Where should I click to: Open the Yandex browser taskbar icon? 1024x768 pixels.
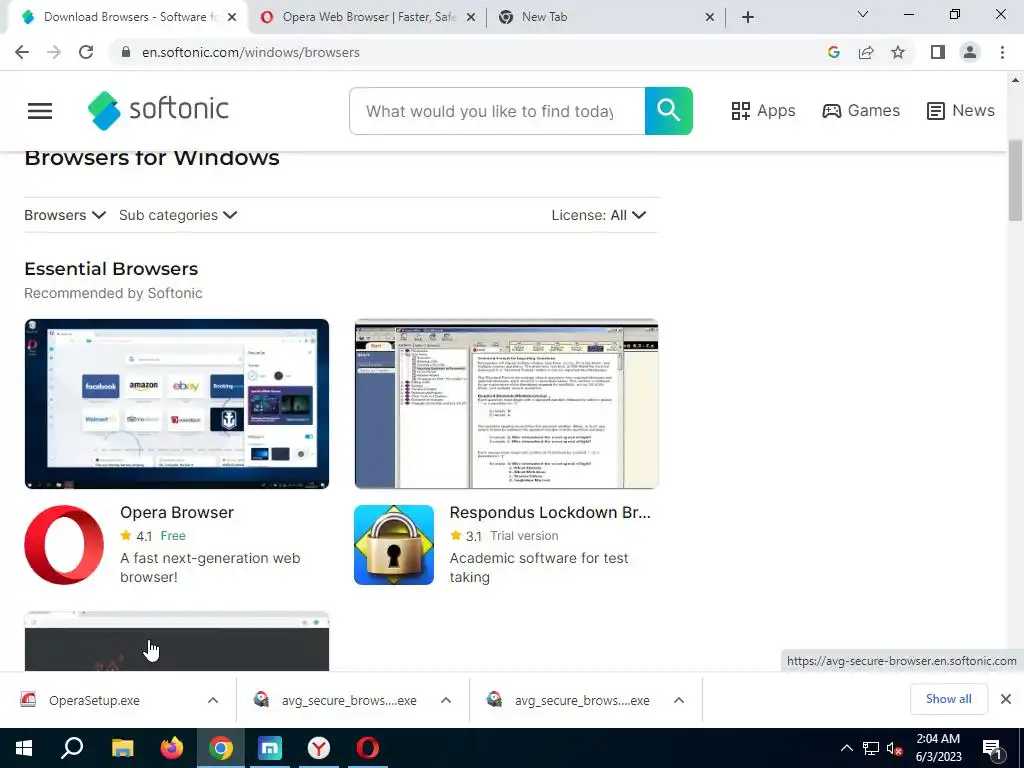(x=319, y=748)
